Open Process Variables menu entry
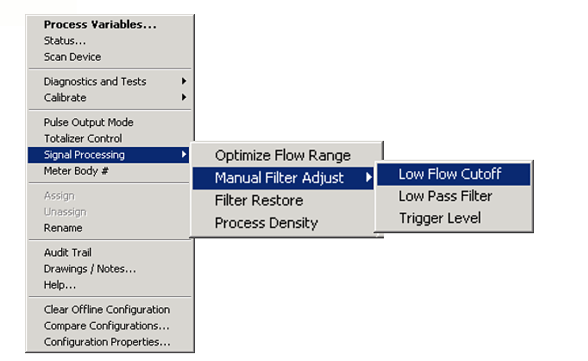 pyautogui.click(x=100, y=25)
